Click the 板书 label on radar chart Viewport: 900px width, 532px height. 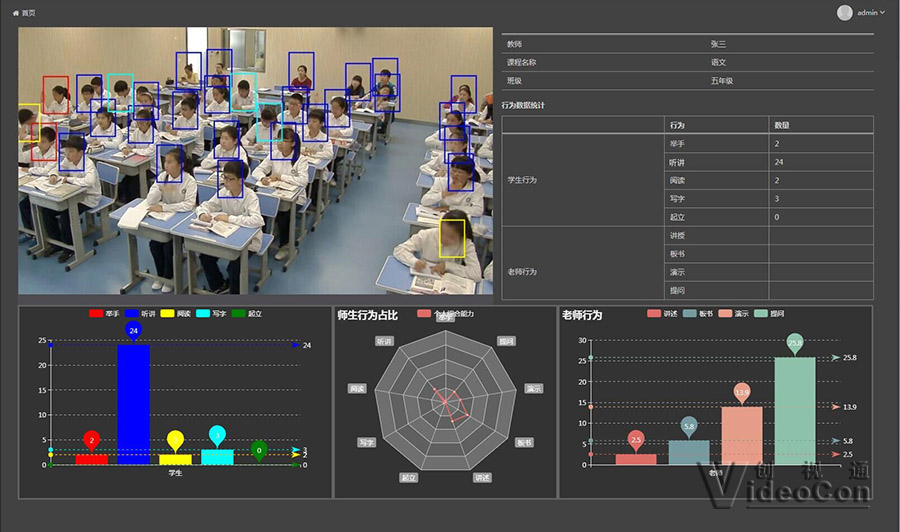pyautogui.click(x=524, y=442)
